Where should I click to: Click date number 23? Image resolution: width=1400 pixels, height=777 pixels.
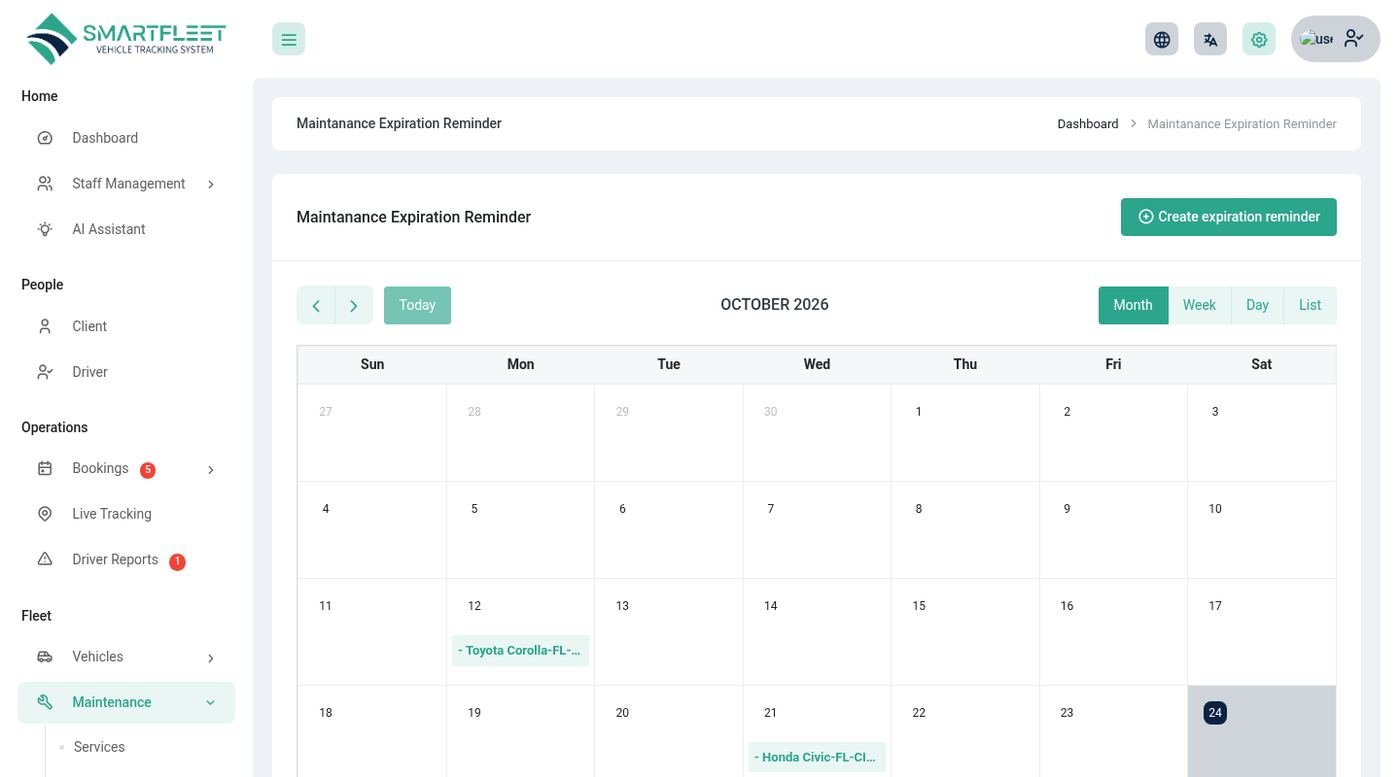point(1067,713)
